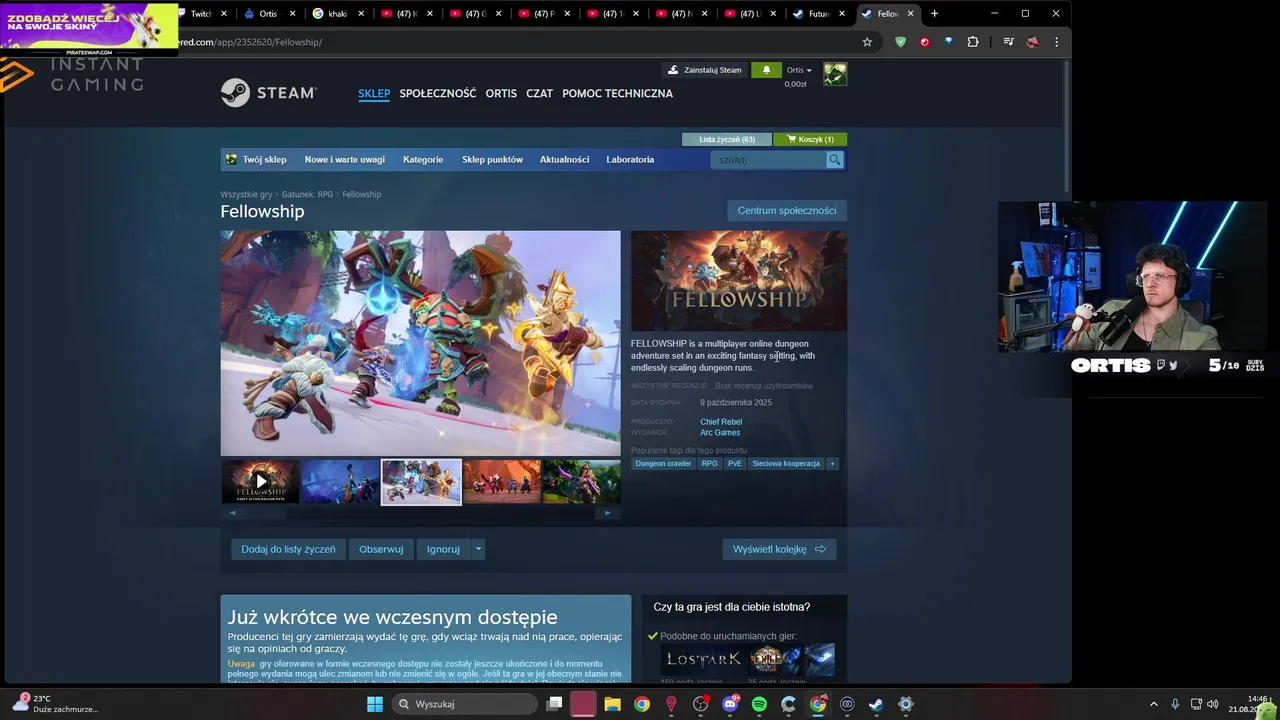Open Chrome three-dot menu
This screenshot has height=720, width=1280.
(1056, 42)
